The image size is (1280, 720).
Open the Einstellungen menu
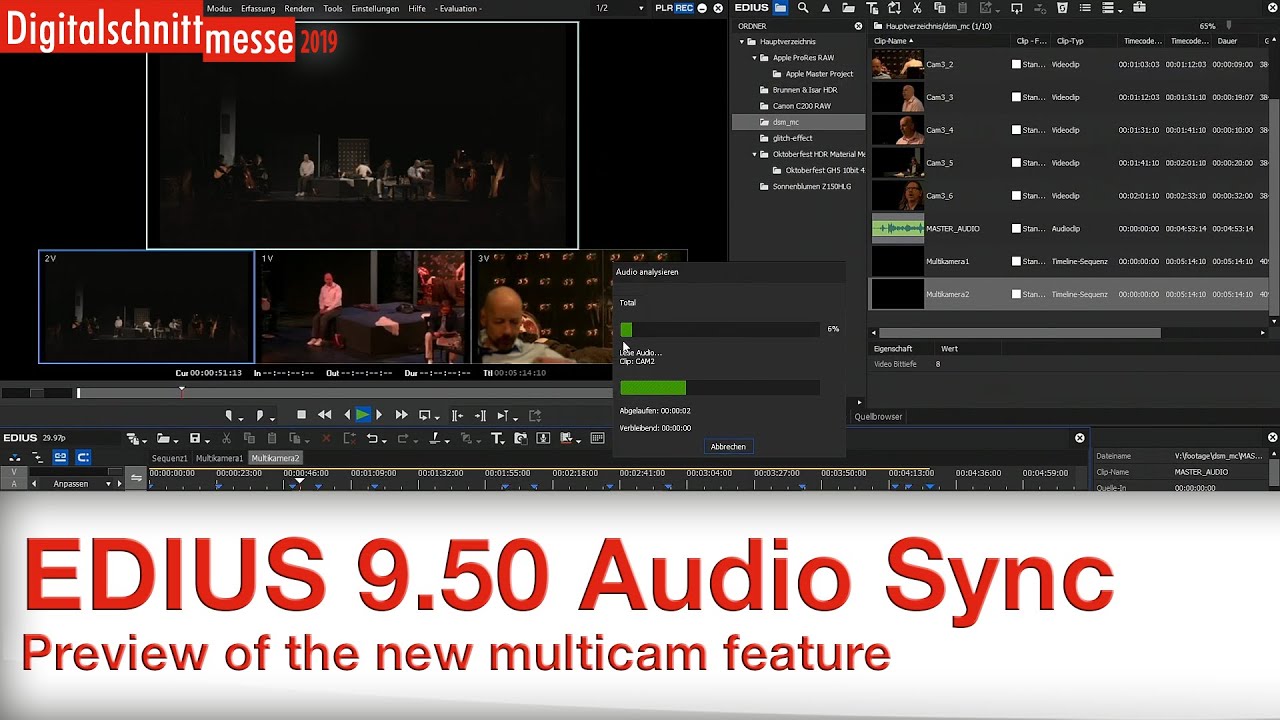tap(375, 8)
